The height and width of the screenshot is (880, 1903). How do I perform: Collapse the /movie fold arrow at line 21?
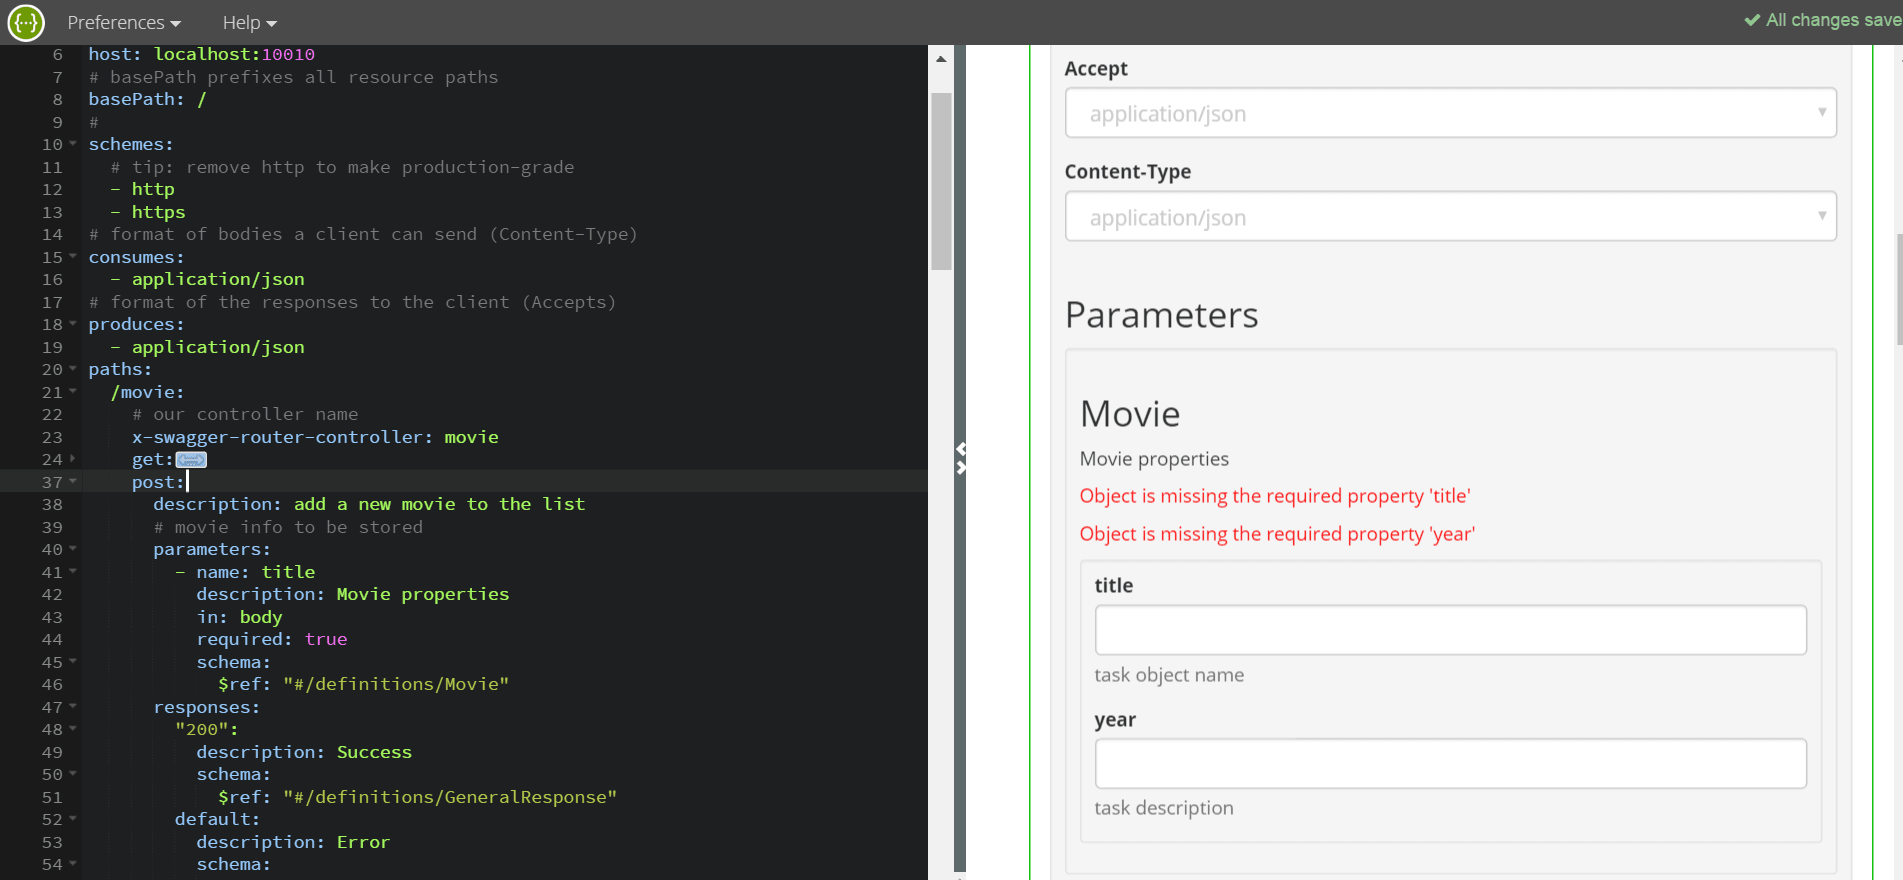pyautogui.click(x=73, y=392)
